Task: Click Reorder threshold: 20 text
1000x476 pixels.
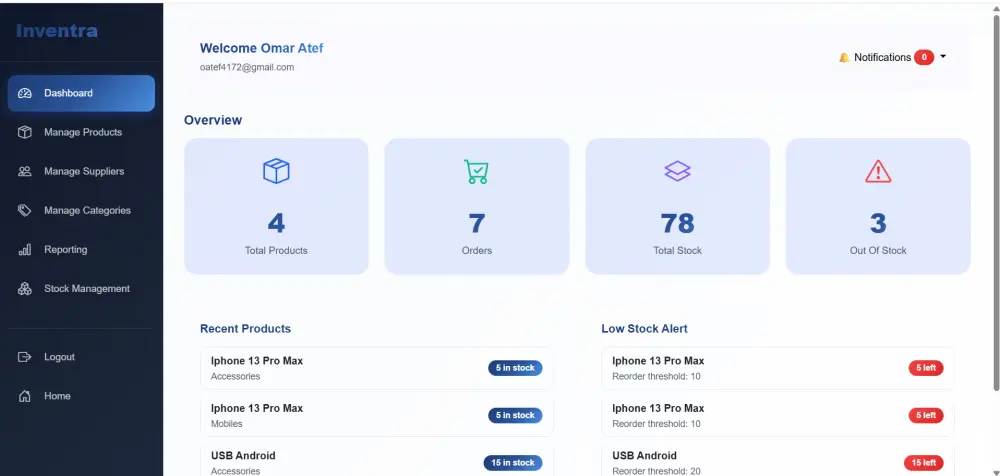Action: tap(656, 471)
